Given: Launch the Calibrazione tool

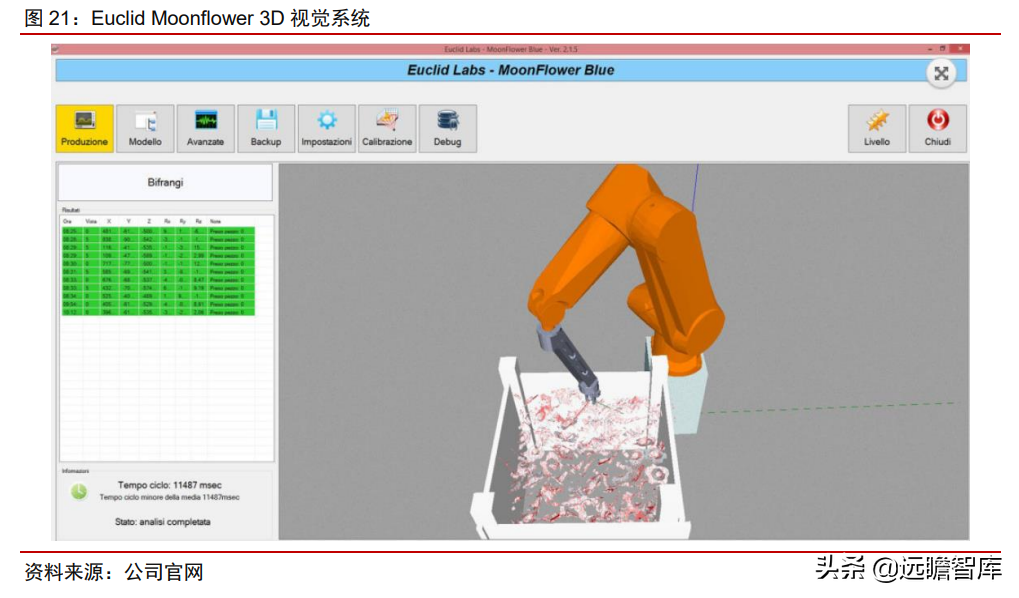Looking at the screenshot, I should [x=387, y=129].
